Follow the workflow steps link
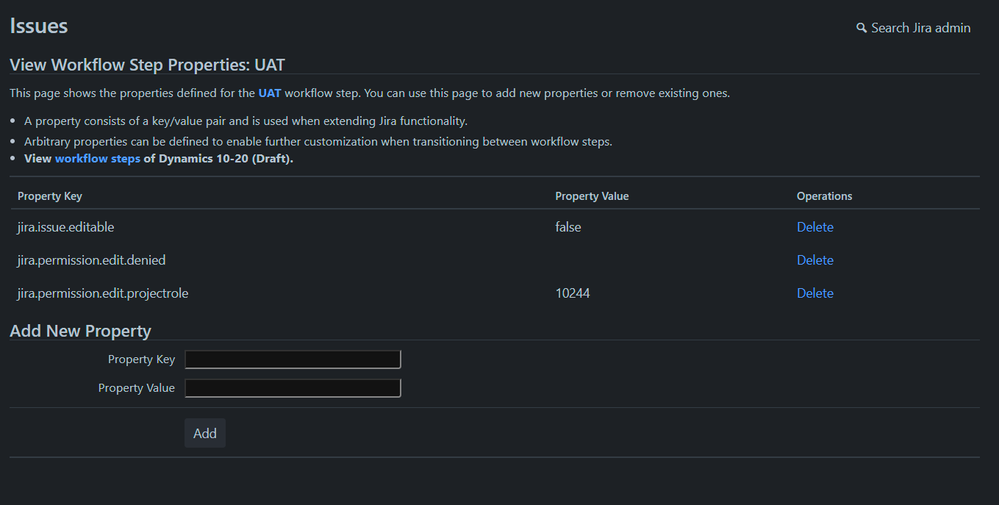This screenshot has width=999, height=505. point(97,159)
